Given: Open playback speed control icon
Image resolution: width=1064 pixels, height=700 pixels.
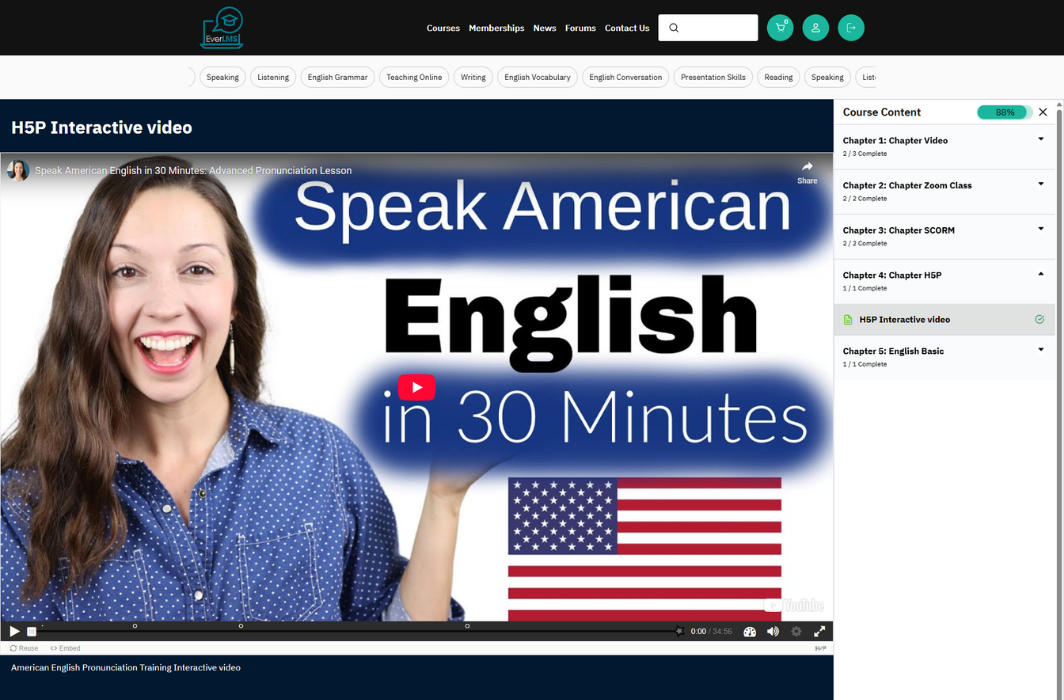Looking at the screenshot, I should [749, 632].
